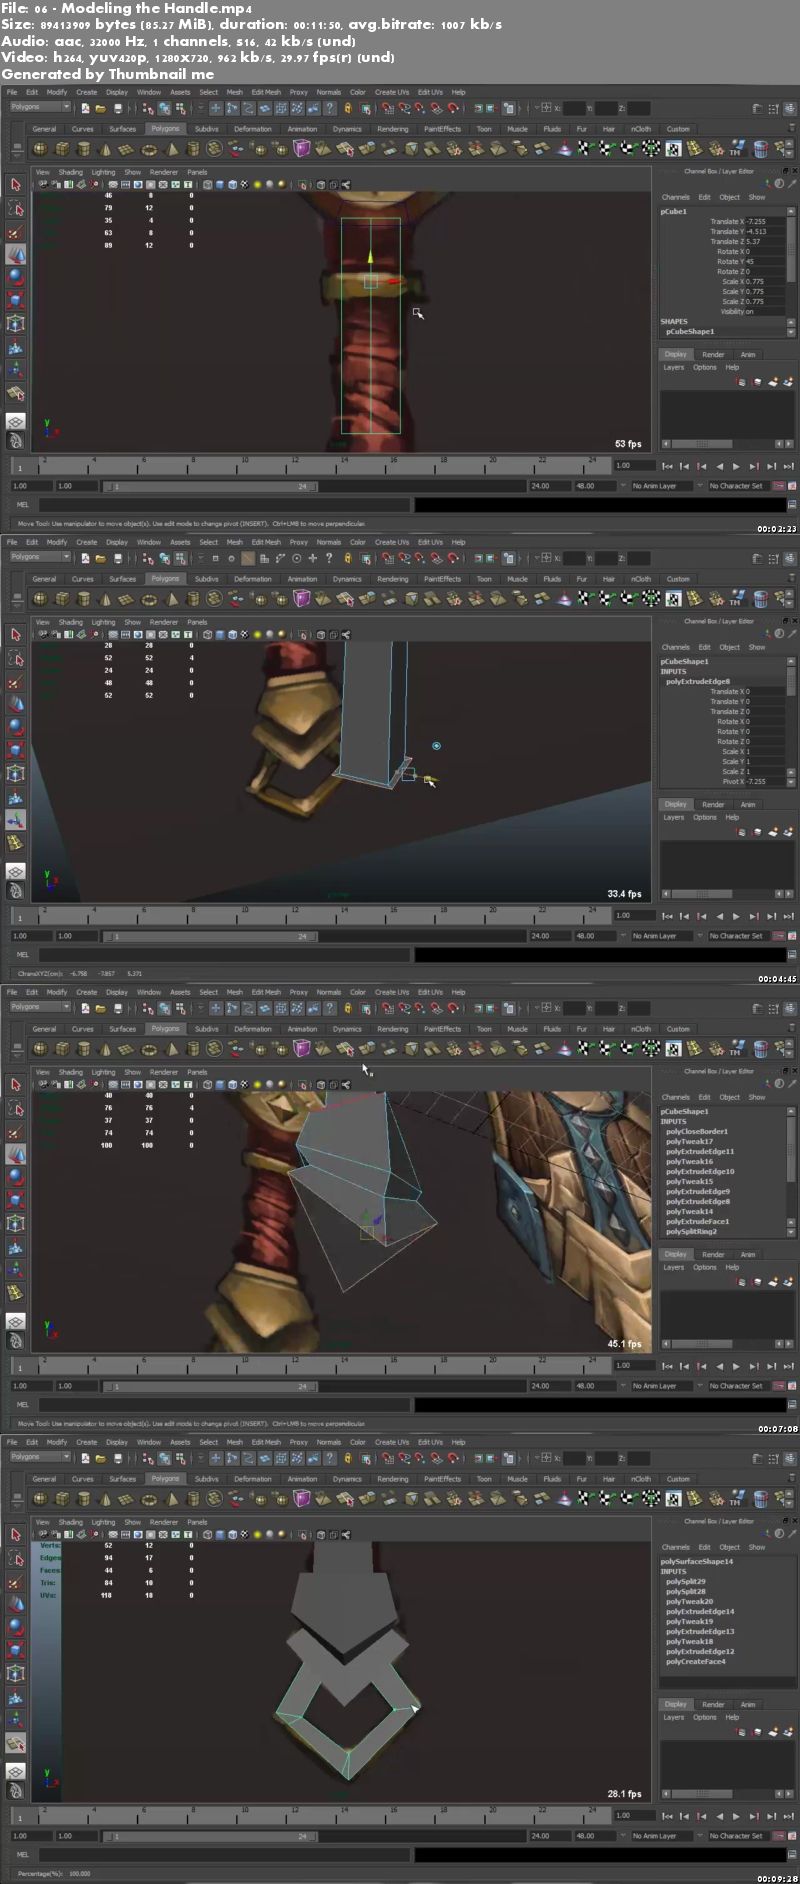This screenshot has width=800, height=1884.
Task: Open No Anim Layer dropdown in the 00:07:08 frame
Action: click(661, 1386)
